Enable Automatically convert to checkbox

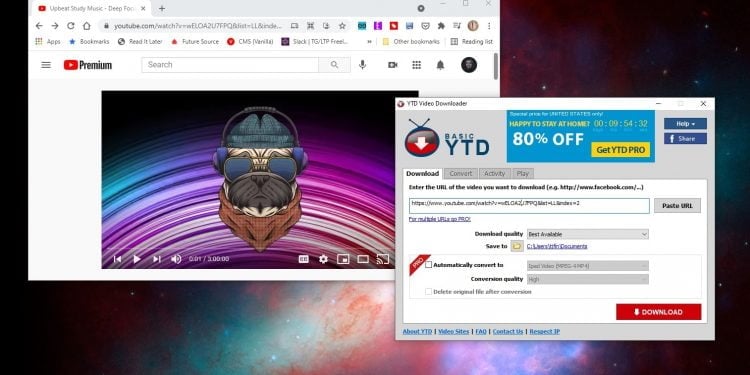[429, 265]
